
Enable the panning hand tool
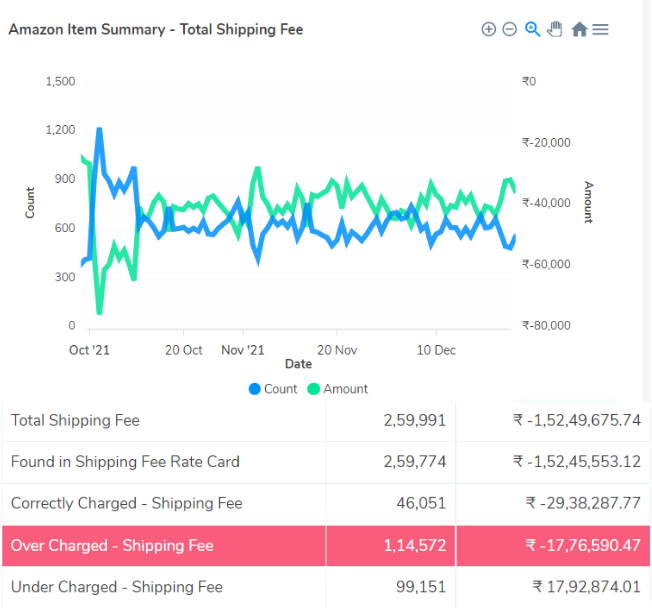(555, 30)
